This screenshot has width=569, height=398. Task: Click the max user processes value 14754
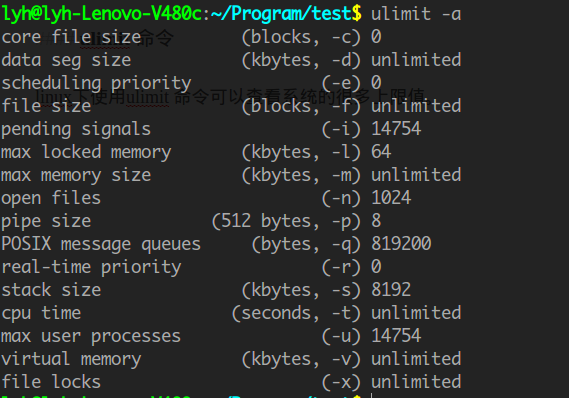point(396,336)
